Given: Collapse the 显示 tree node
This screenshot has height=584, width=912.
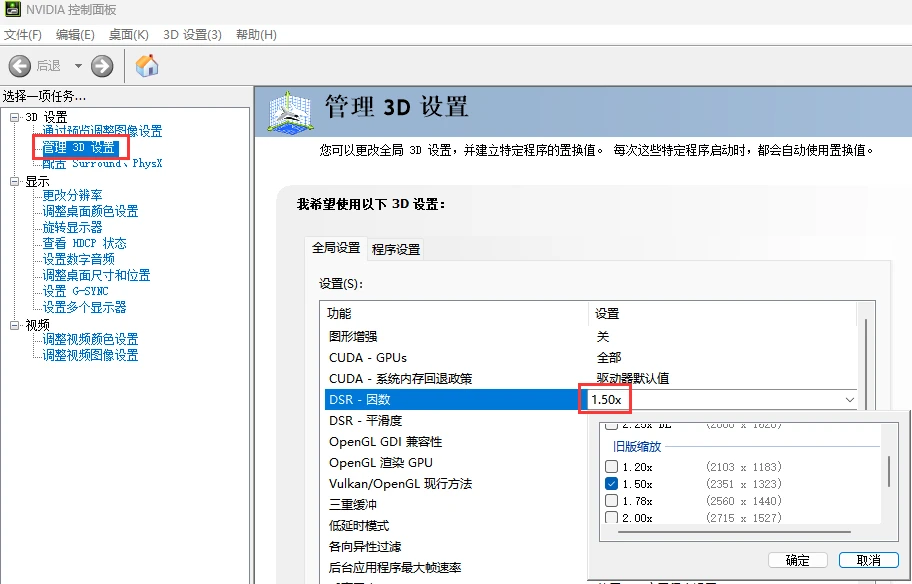Looking at the screenshot, I should pos(15,181).
